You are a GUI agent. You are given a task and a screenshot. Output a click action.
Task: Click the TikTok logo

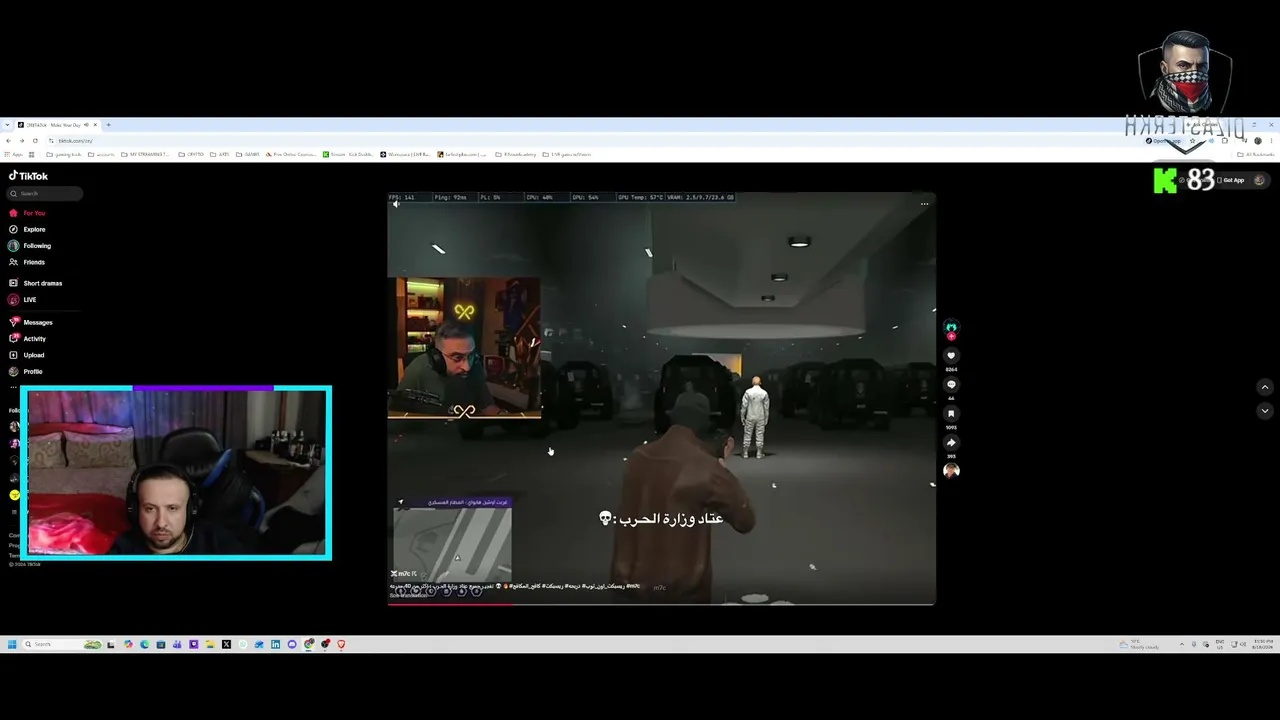pyautogui.click(x=29, y=176)
